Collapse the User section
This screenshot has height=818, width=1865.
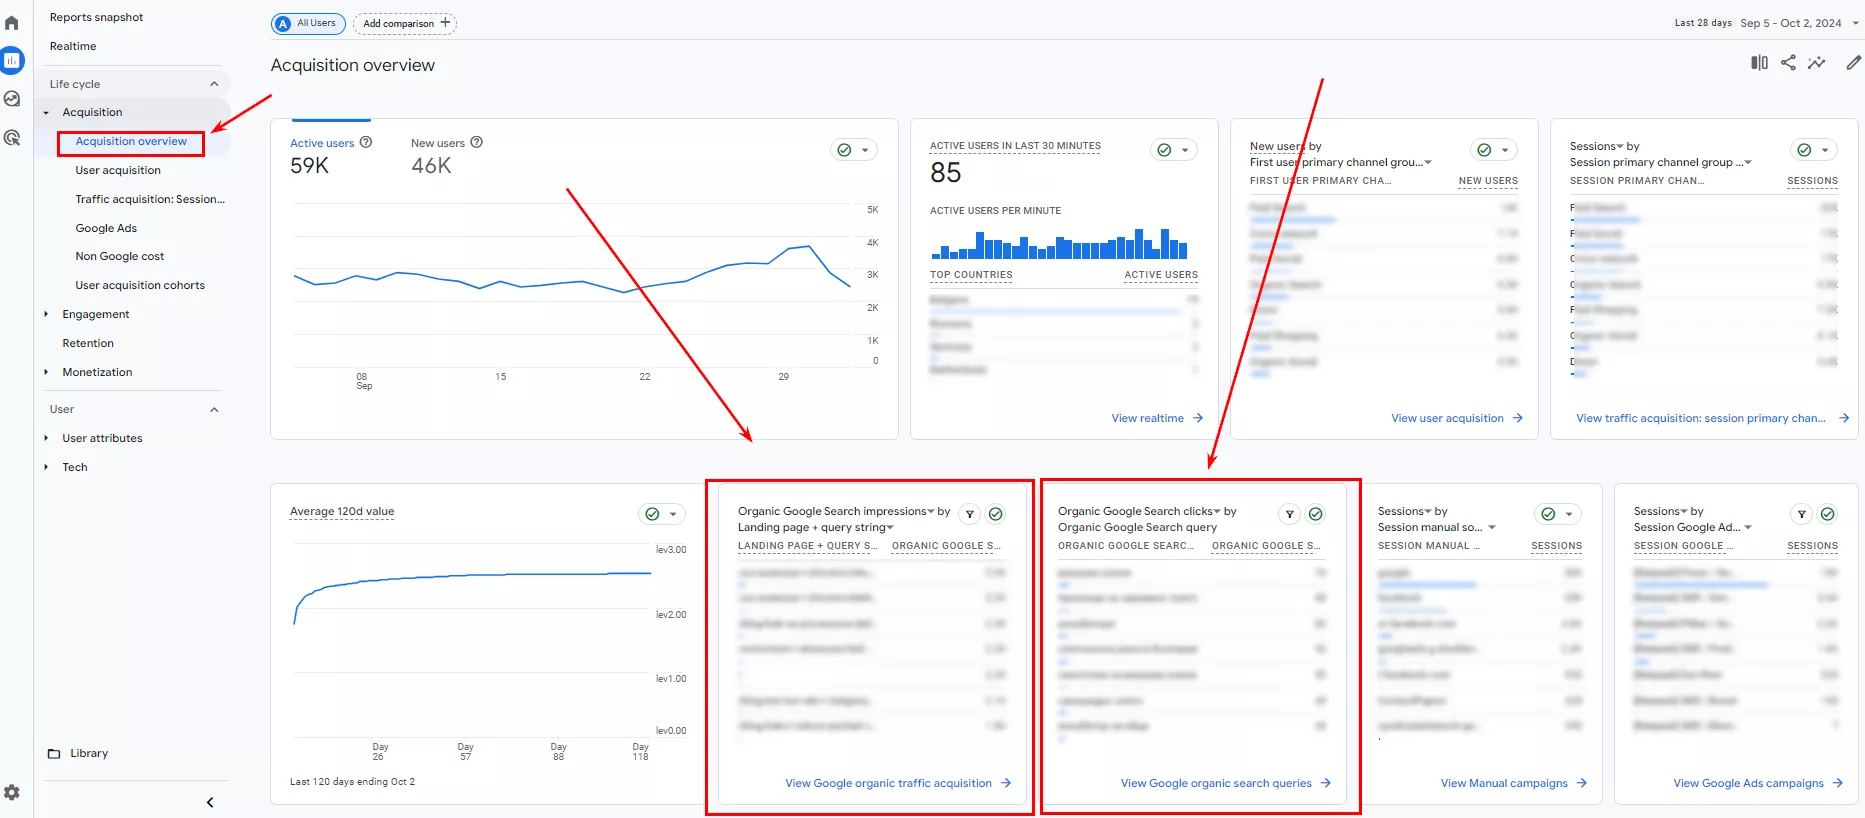click(x=214, y=409)
